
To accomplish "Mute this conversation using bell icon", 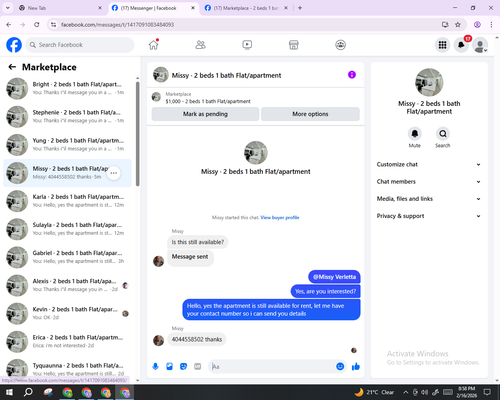I will click(x=415, y=134).
